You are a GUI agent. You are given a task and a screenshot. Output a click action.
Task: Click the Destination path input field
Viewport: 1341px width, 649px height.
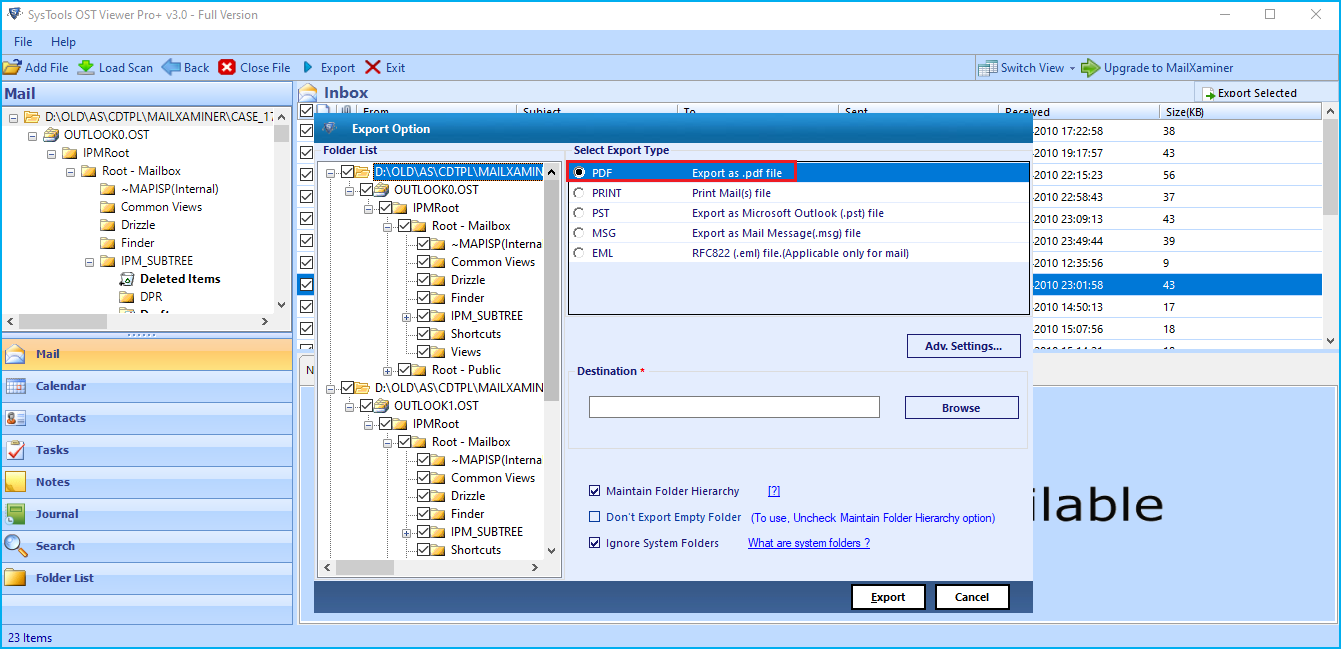[734, 407]
